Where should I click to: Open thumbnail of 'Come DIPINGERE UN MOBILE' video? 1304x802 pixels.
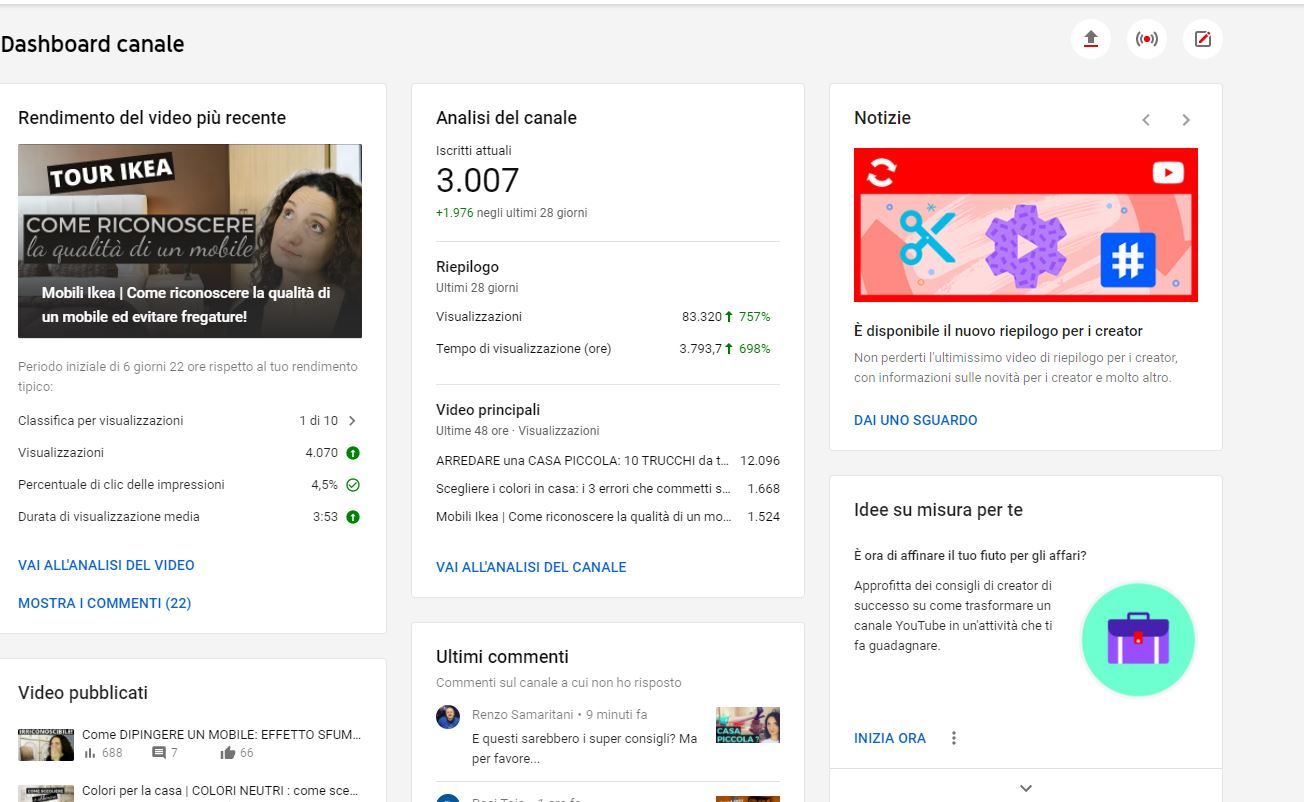(46, 745)
